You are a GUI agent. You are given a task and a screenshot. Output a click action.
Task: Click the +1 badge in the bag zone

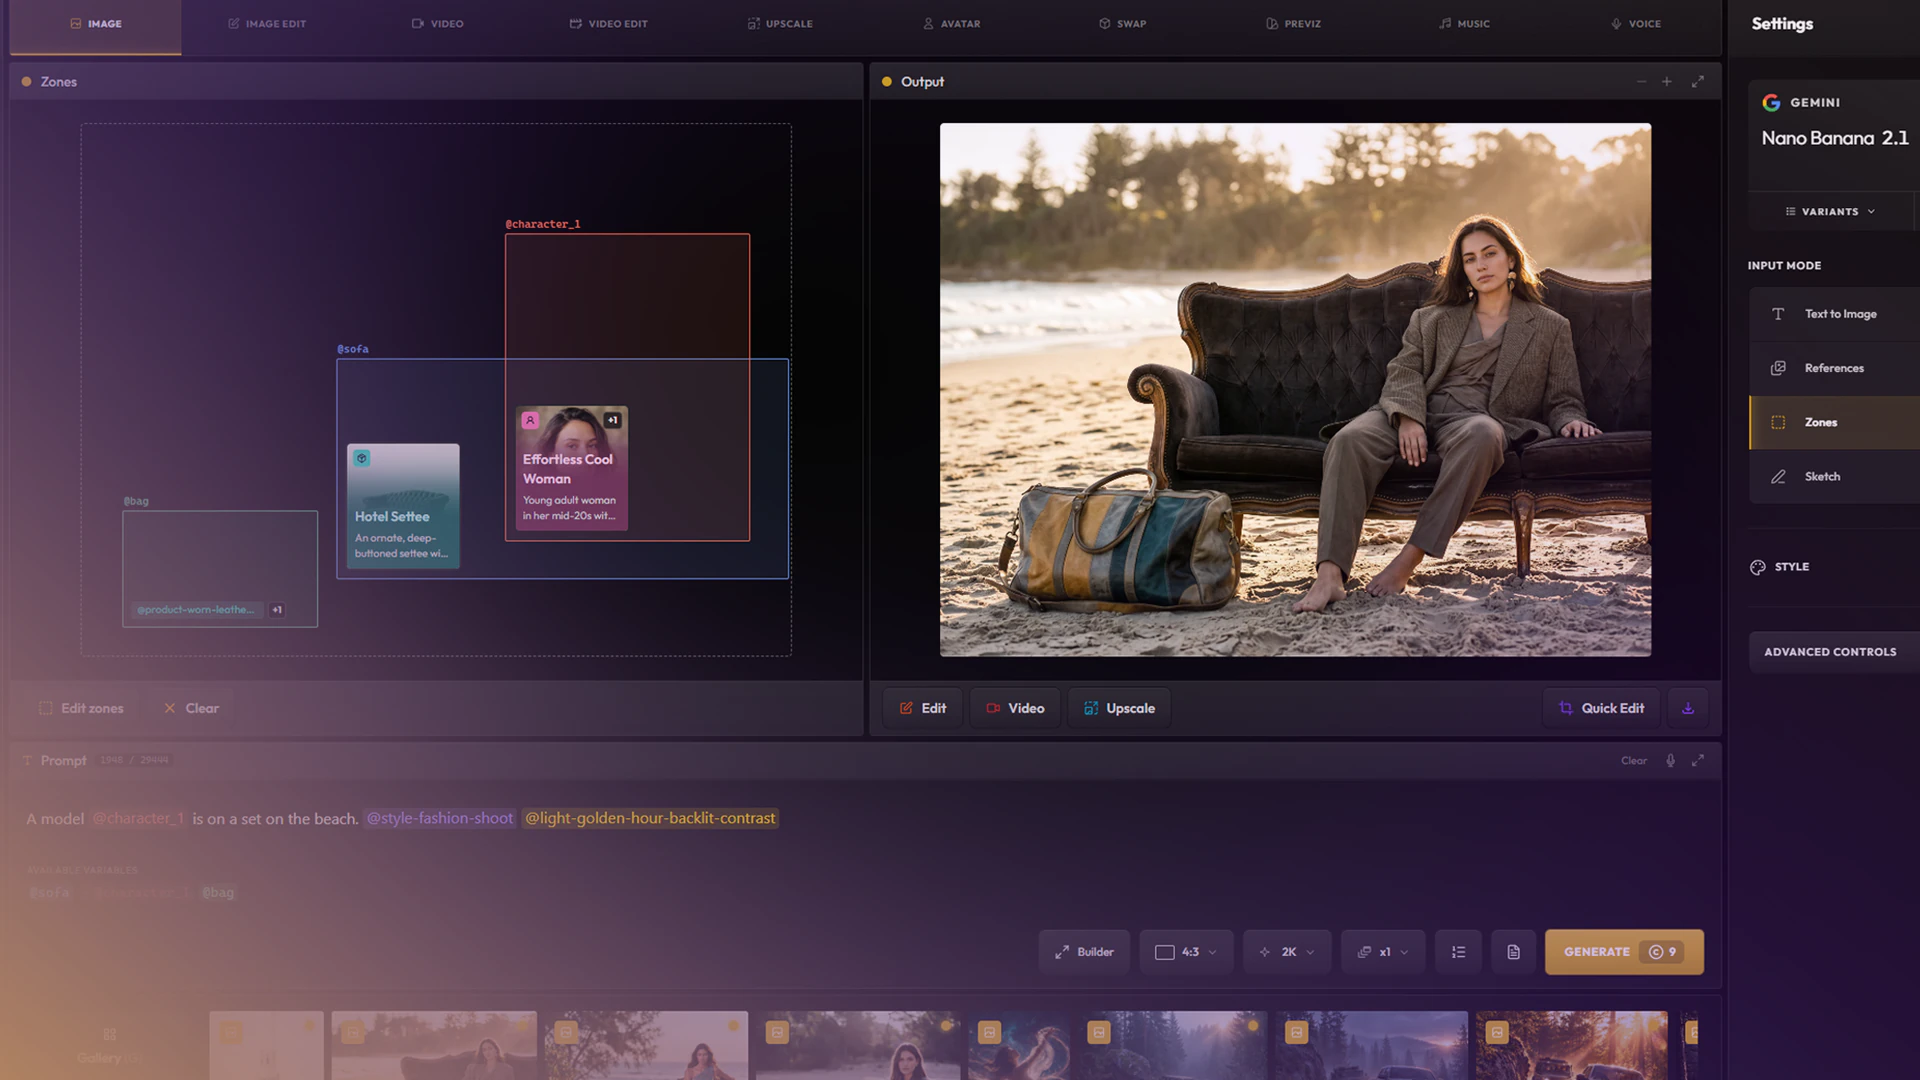(277, 610)
